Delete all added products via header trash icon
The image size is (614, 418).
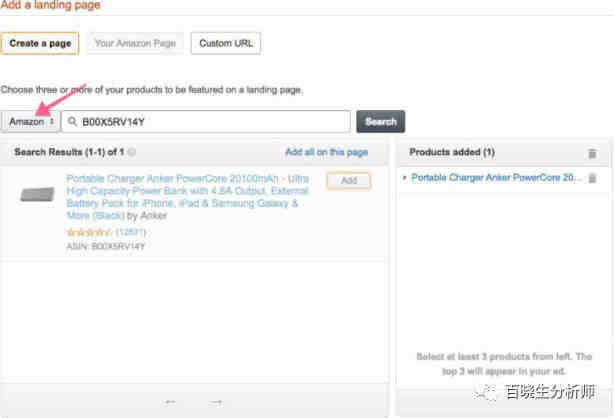[x=592, y=154]
